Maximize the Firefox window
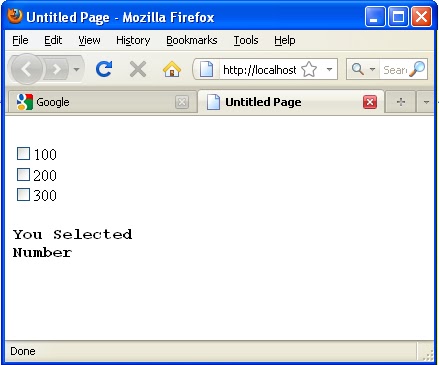Viewport: 439px width, 365px height. pyautogui.click(x=398, y=16)
